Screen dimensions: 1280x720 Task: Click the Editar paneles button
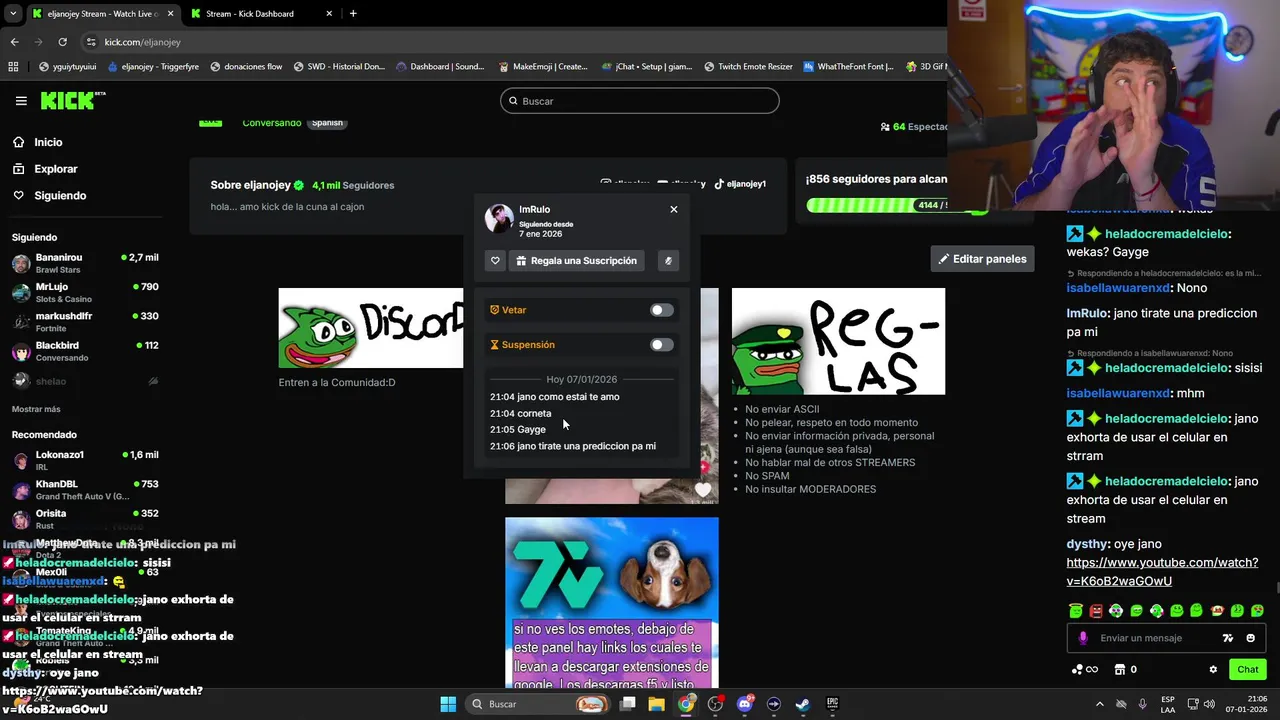click(982, 259)
